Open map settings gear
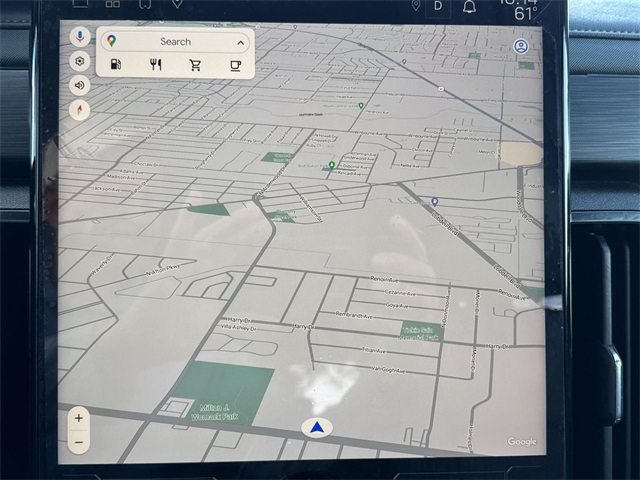 (80, 61)
